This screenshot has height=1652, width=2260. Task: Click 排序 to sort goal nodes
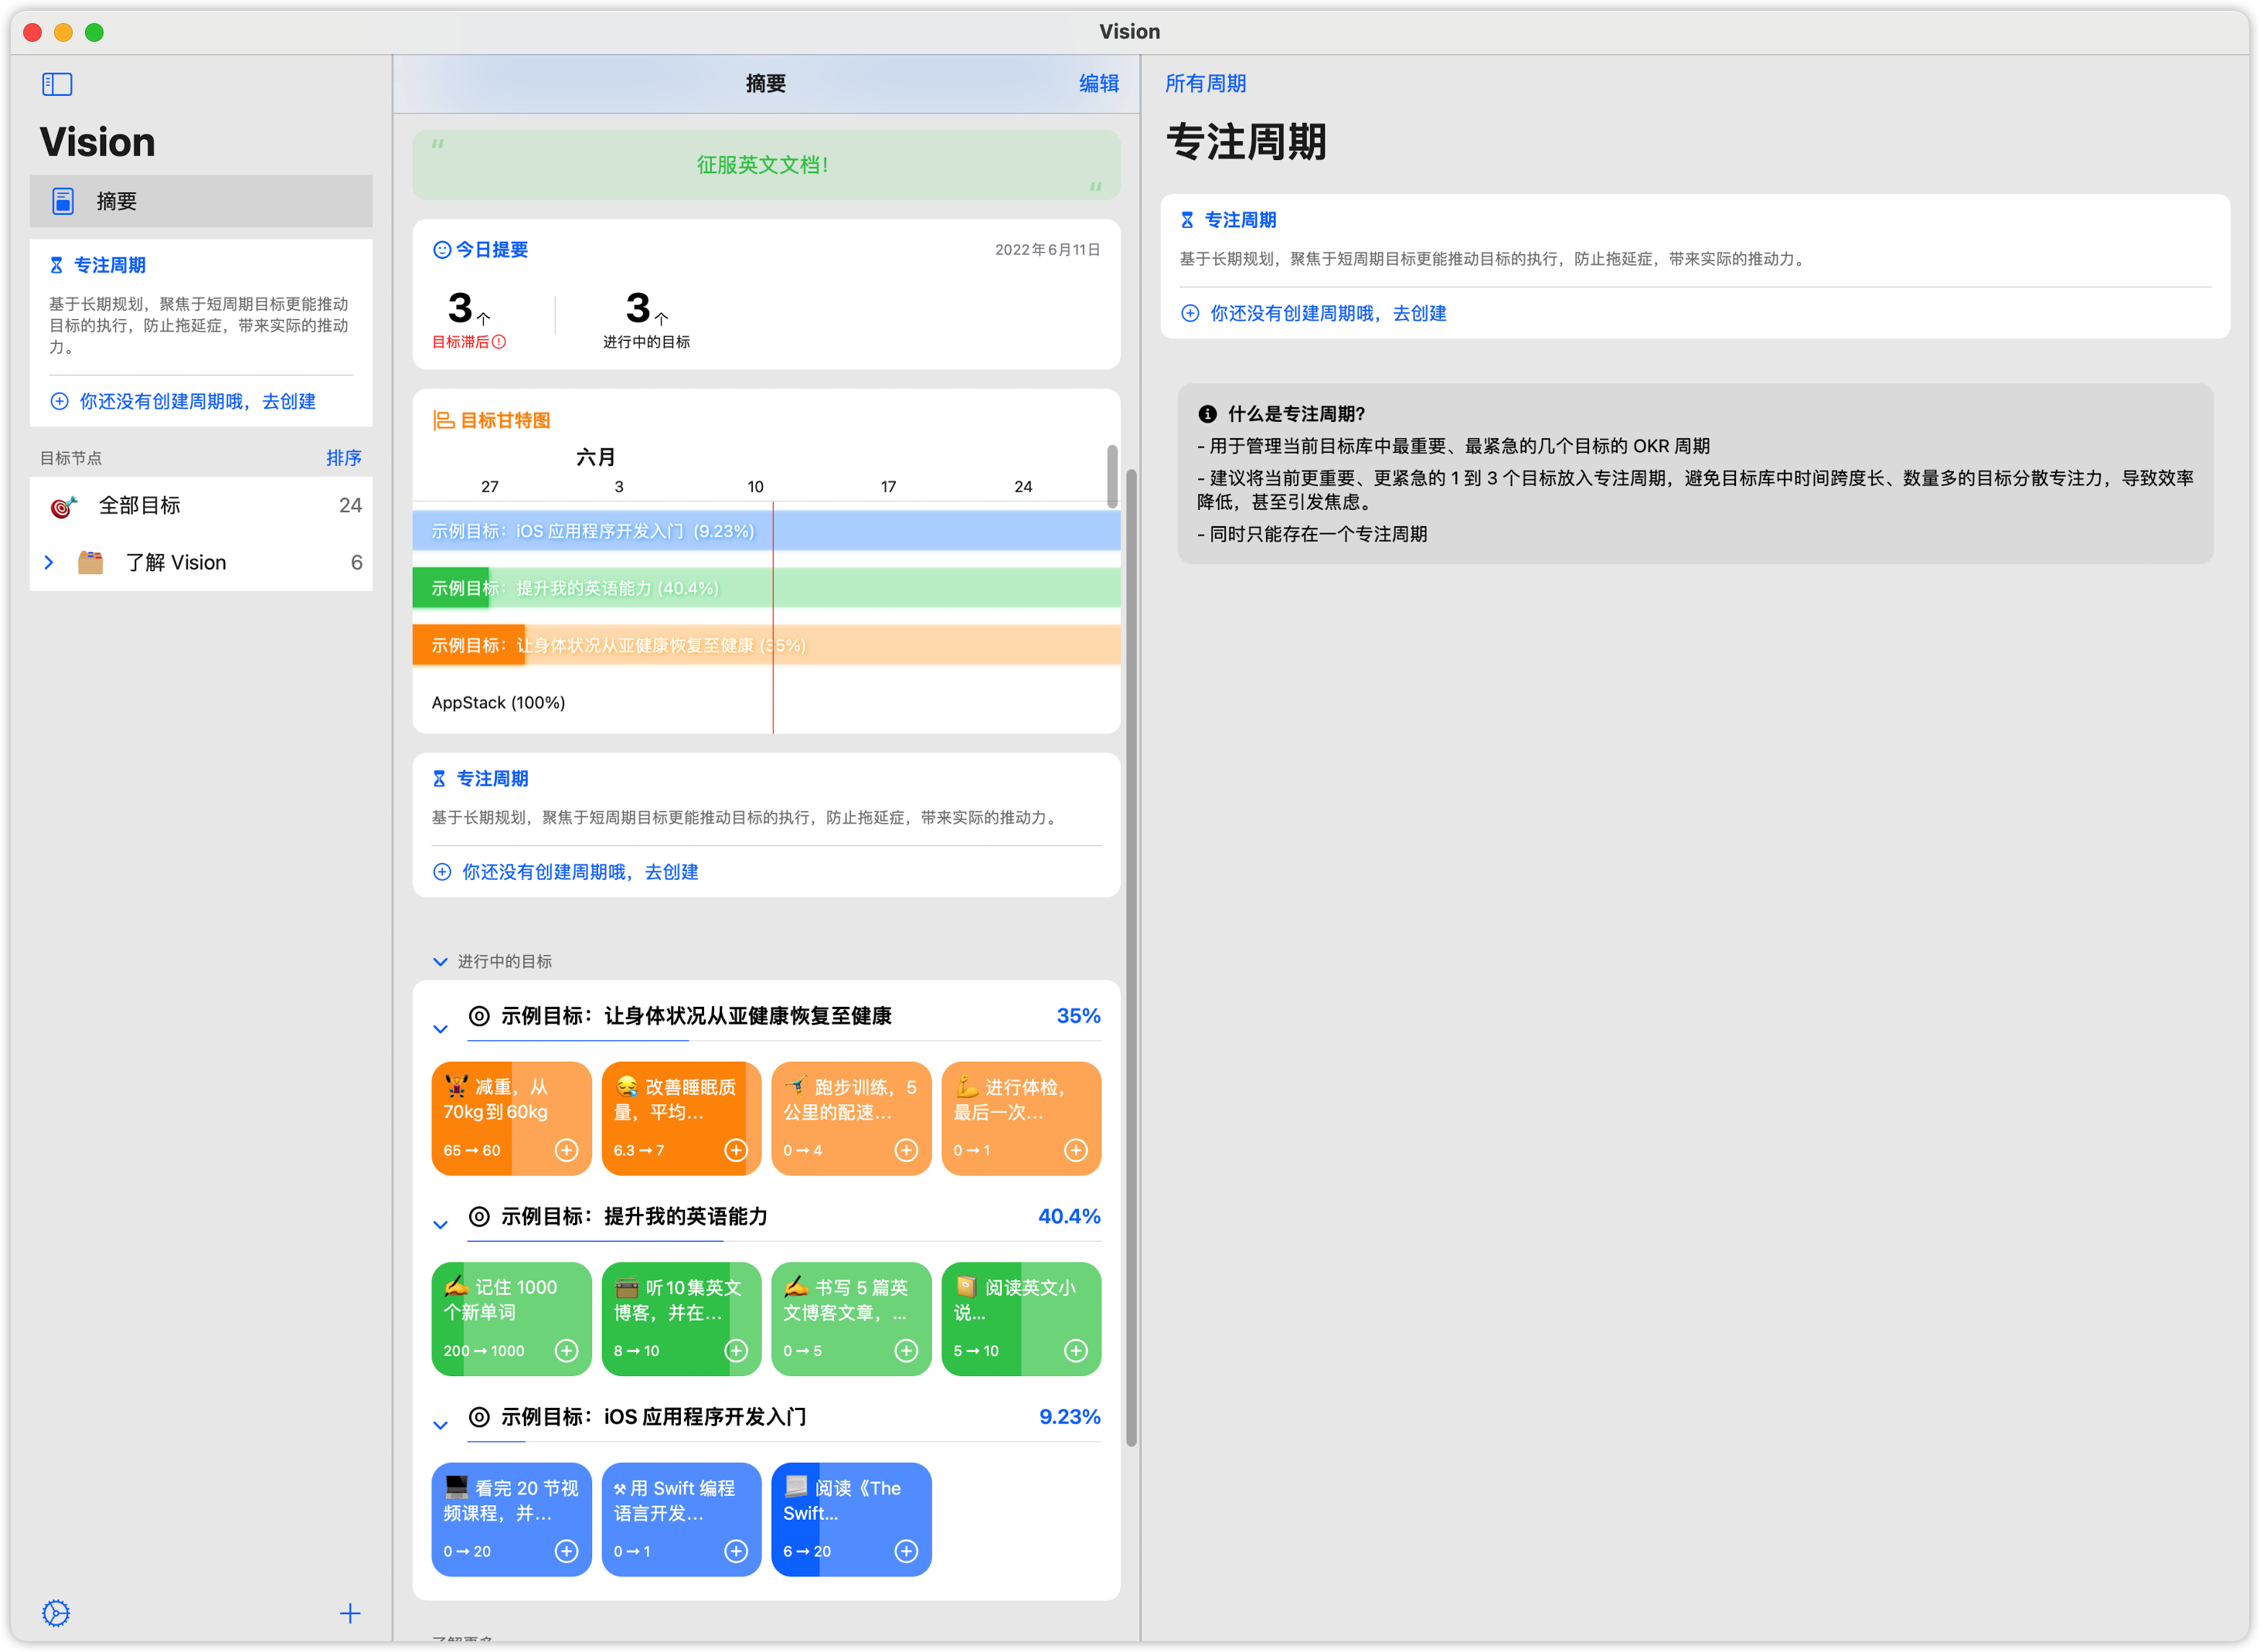coord(343,458)
